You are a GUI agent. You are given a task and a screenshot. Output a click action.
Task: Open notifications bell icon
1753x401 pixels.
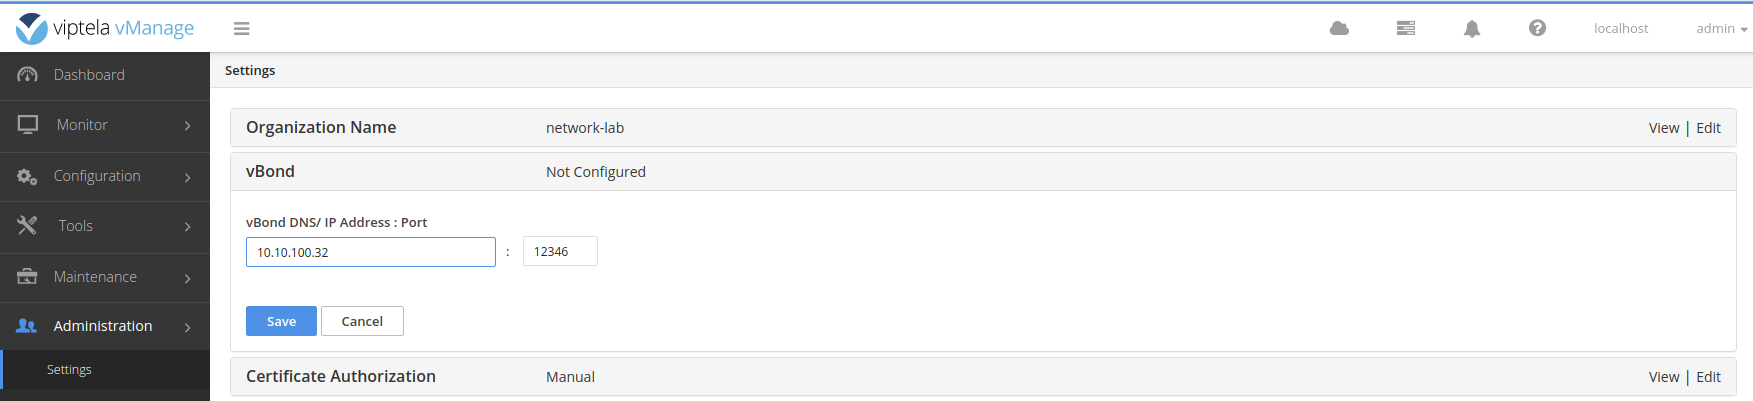(1471, 29)
